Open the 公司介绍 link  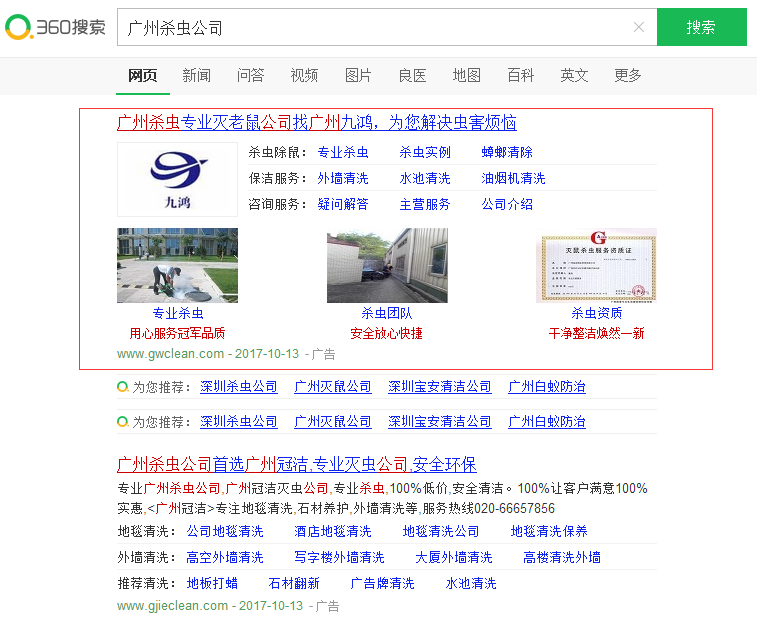(x=507, y=204)
